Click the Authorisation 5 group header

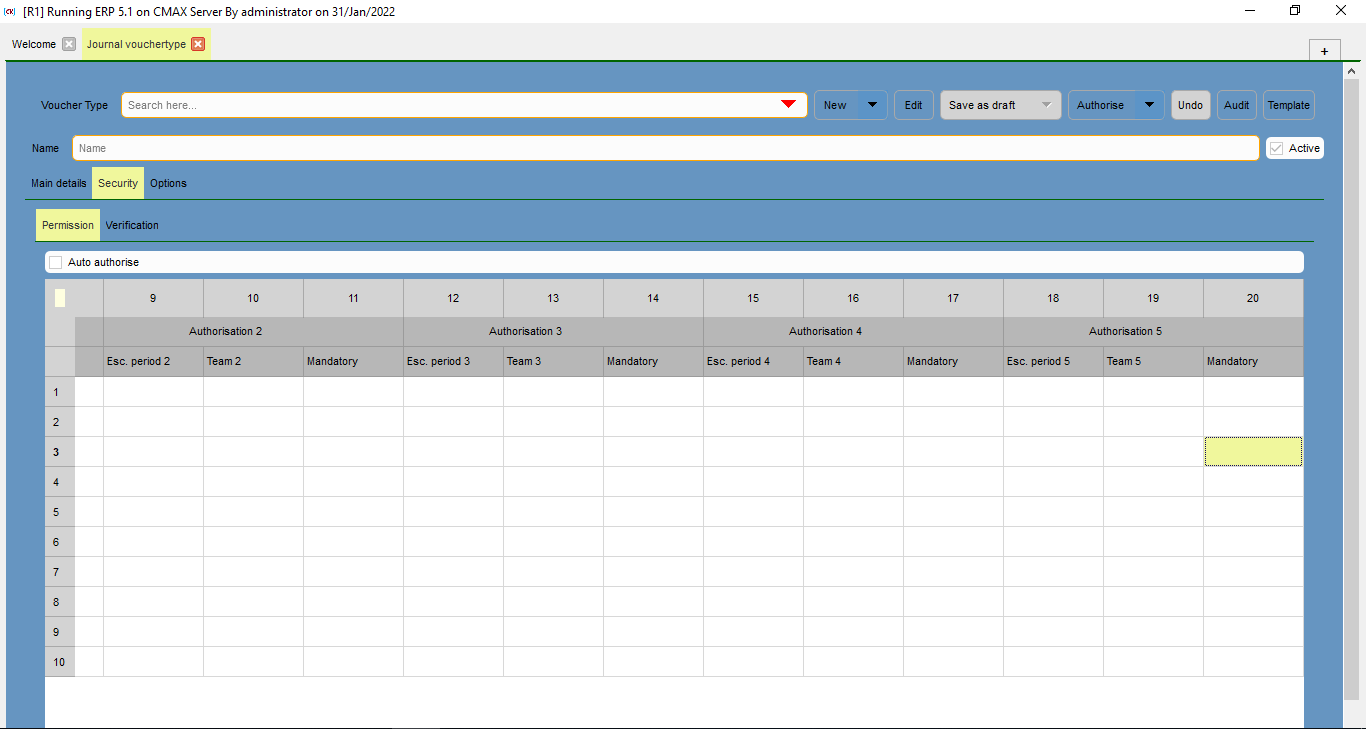pos(1153,331)
